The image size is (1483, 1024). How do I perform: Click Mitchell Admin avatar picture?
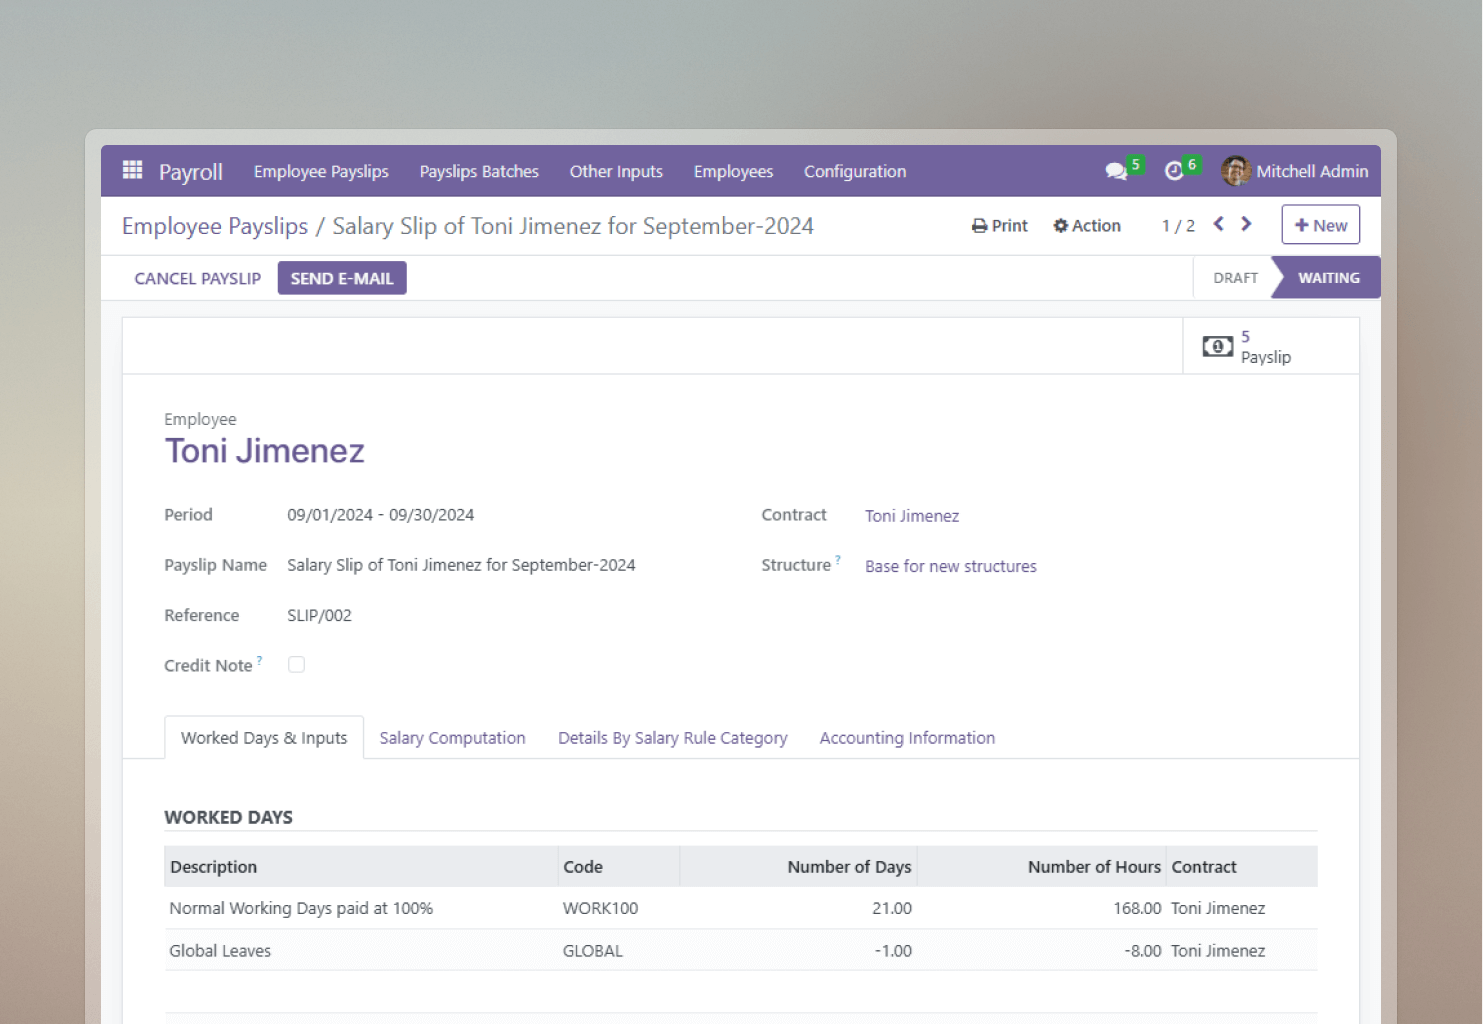[x=1236, y=171]
